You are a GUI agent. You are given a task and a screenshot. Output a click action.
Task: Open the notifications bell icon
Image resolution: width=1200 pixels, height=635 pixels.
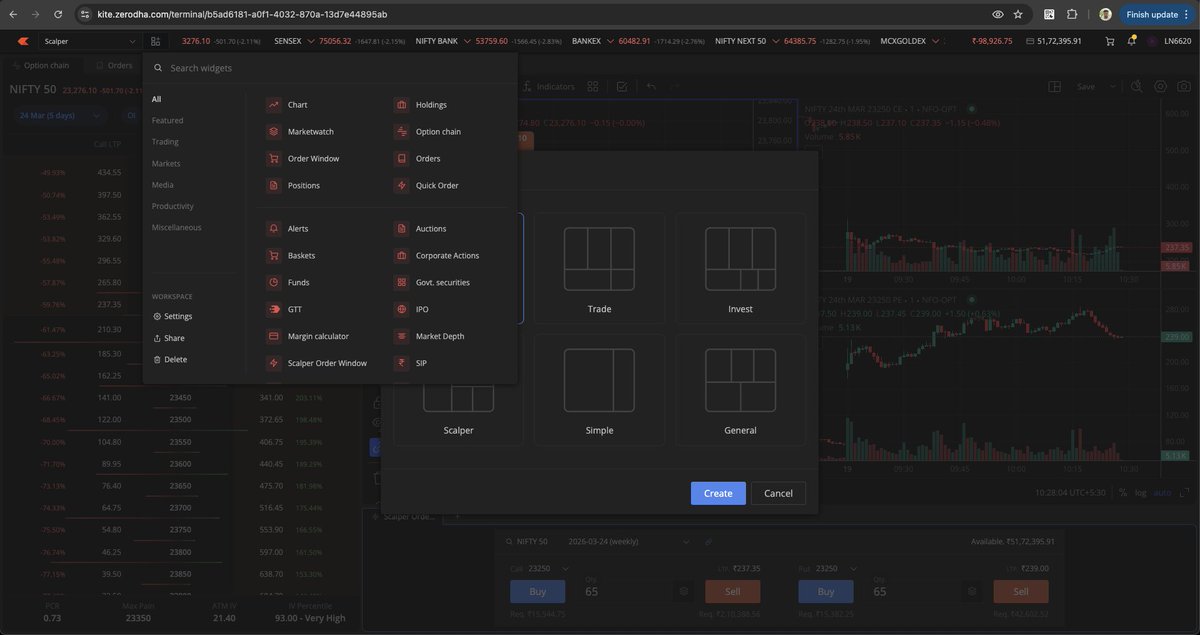[1131, 42]
